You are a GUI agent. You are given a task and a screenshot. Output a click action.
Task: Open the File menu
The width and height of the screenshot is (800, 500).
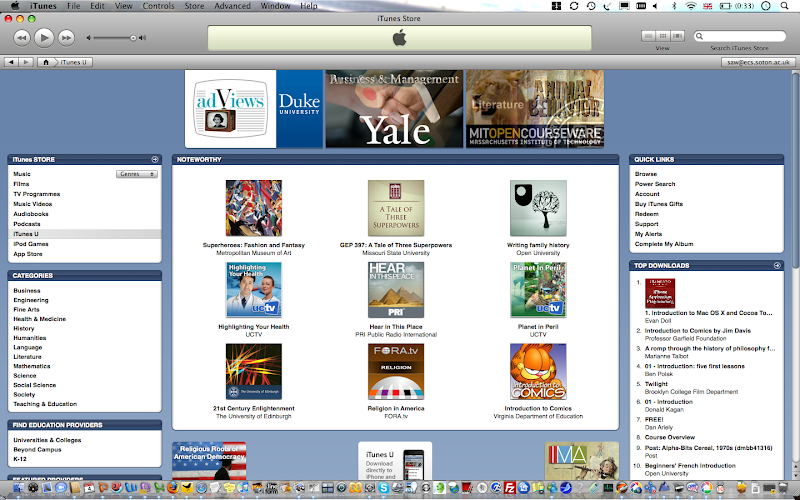tap(73, 6)
